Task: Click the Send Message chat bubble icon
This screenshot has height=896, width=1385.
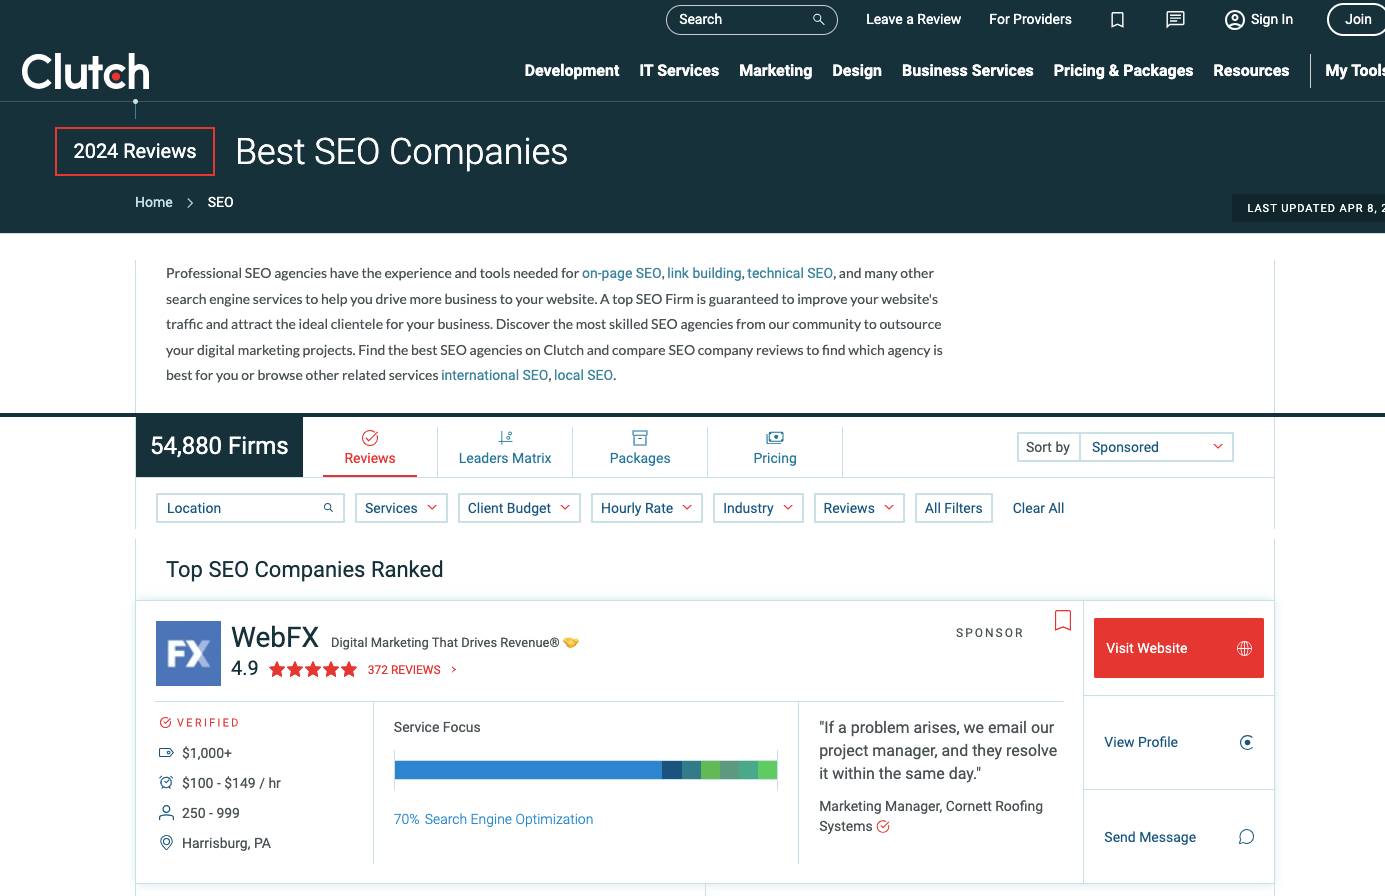Action: pyautogui.click(x=1246, y=837)
